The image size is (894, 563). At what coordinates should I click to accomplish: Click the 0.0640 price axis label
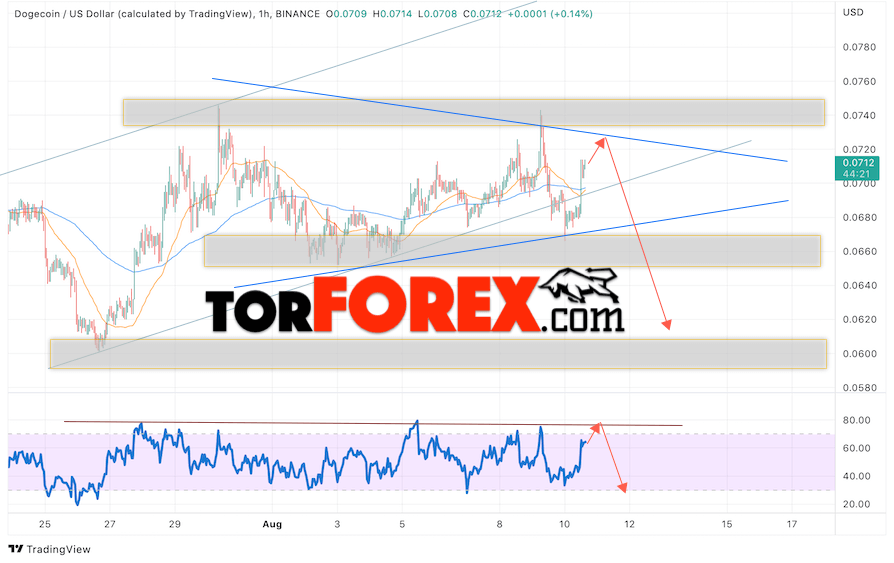coord(859,285)
